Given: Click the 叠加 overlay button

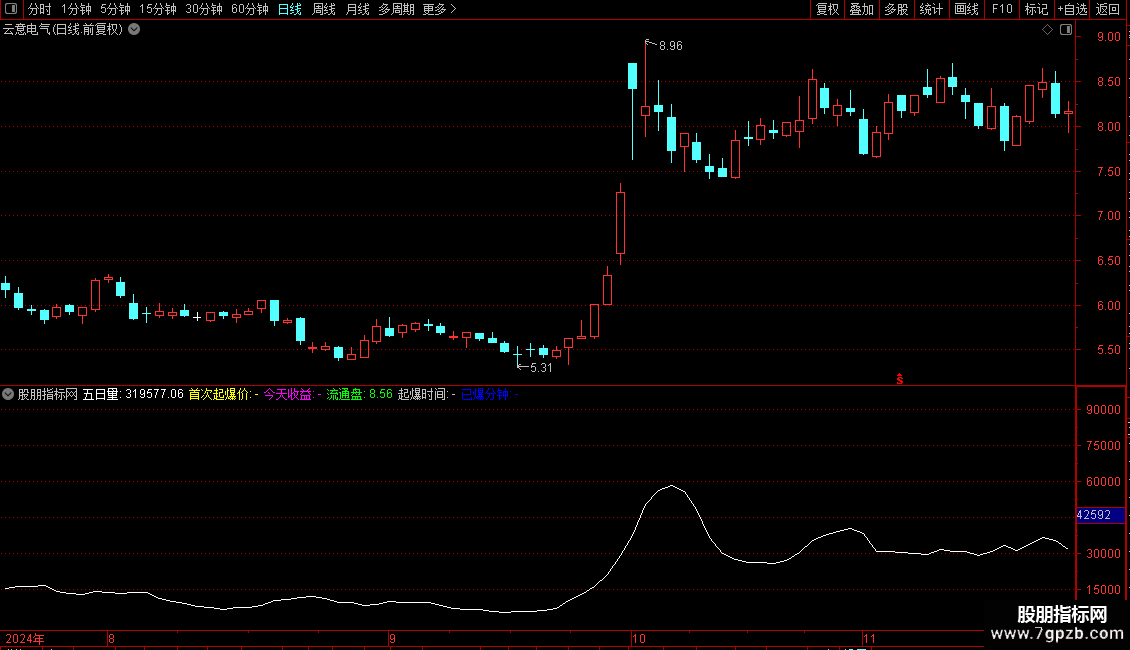Looking at the screenshot, I should click(861, 9).
